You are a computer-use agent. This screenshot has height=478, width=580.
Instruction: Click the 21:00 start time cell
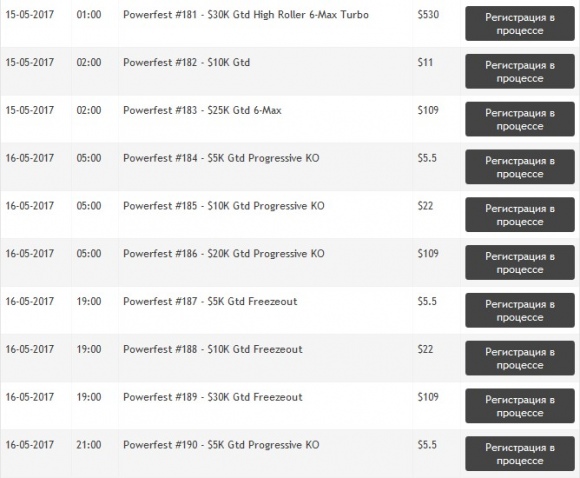(89, 445)
